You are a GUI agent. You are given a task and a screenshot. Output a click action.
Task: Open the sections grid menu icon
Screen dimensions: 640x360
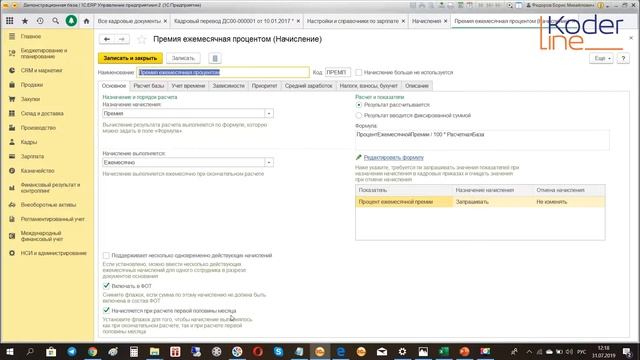9,21
